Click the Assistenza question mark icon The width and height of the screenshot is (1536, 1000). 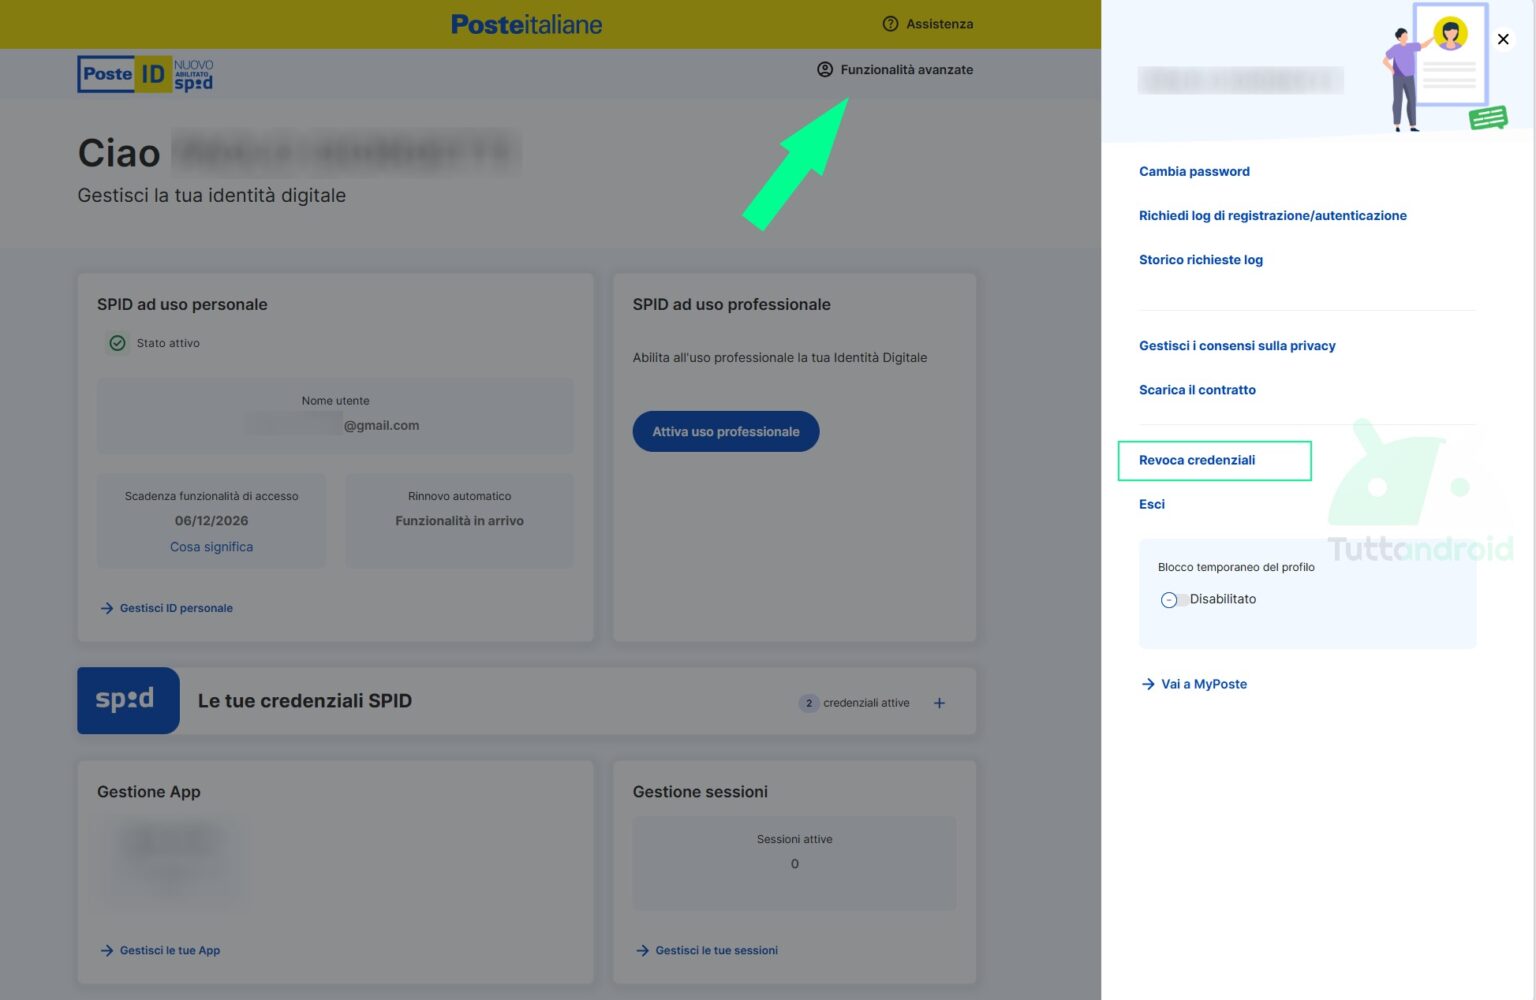point(890,24)
